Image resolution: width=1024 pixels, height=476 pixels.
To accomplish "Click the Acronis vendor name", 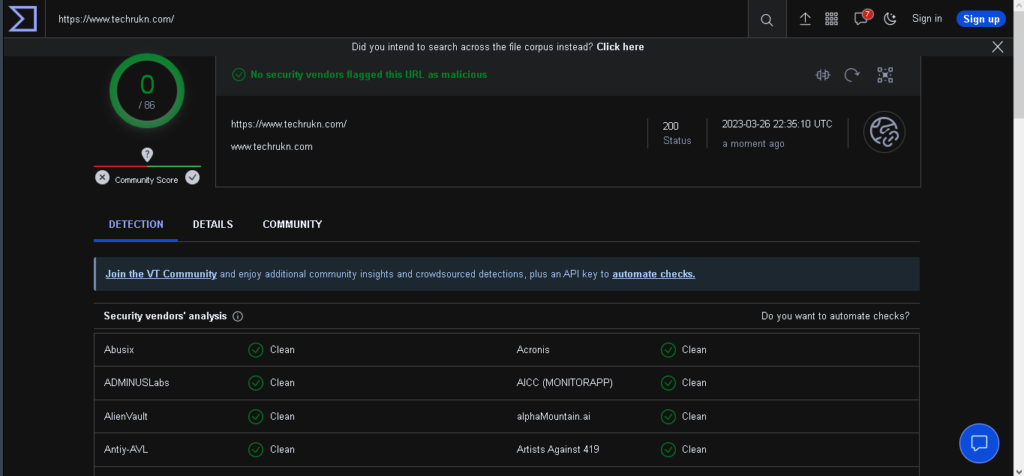I will click(x=533, y=350).
